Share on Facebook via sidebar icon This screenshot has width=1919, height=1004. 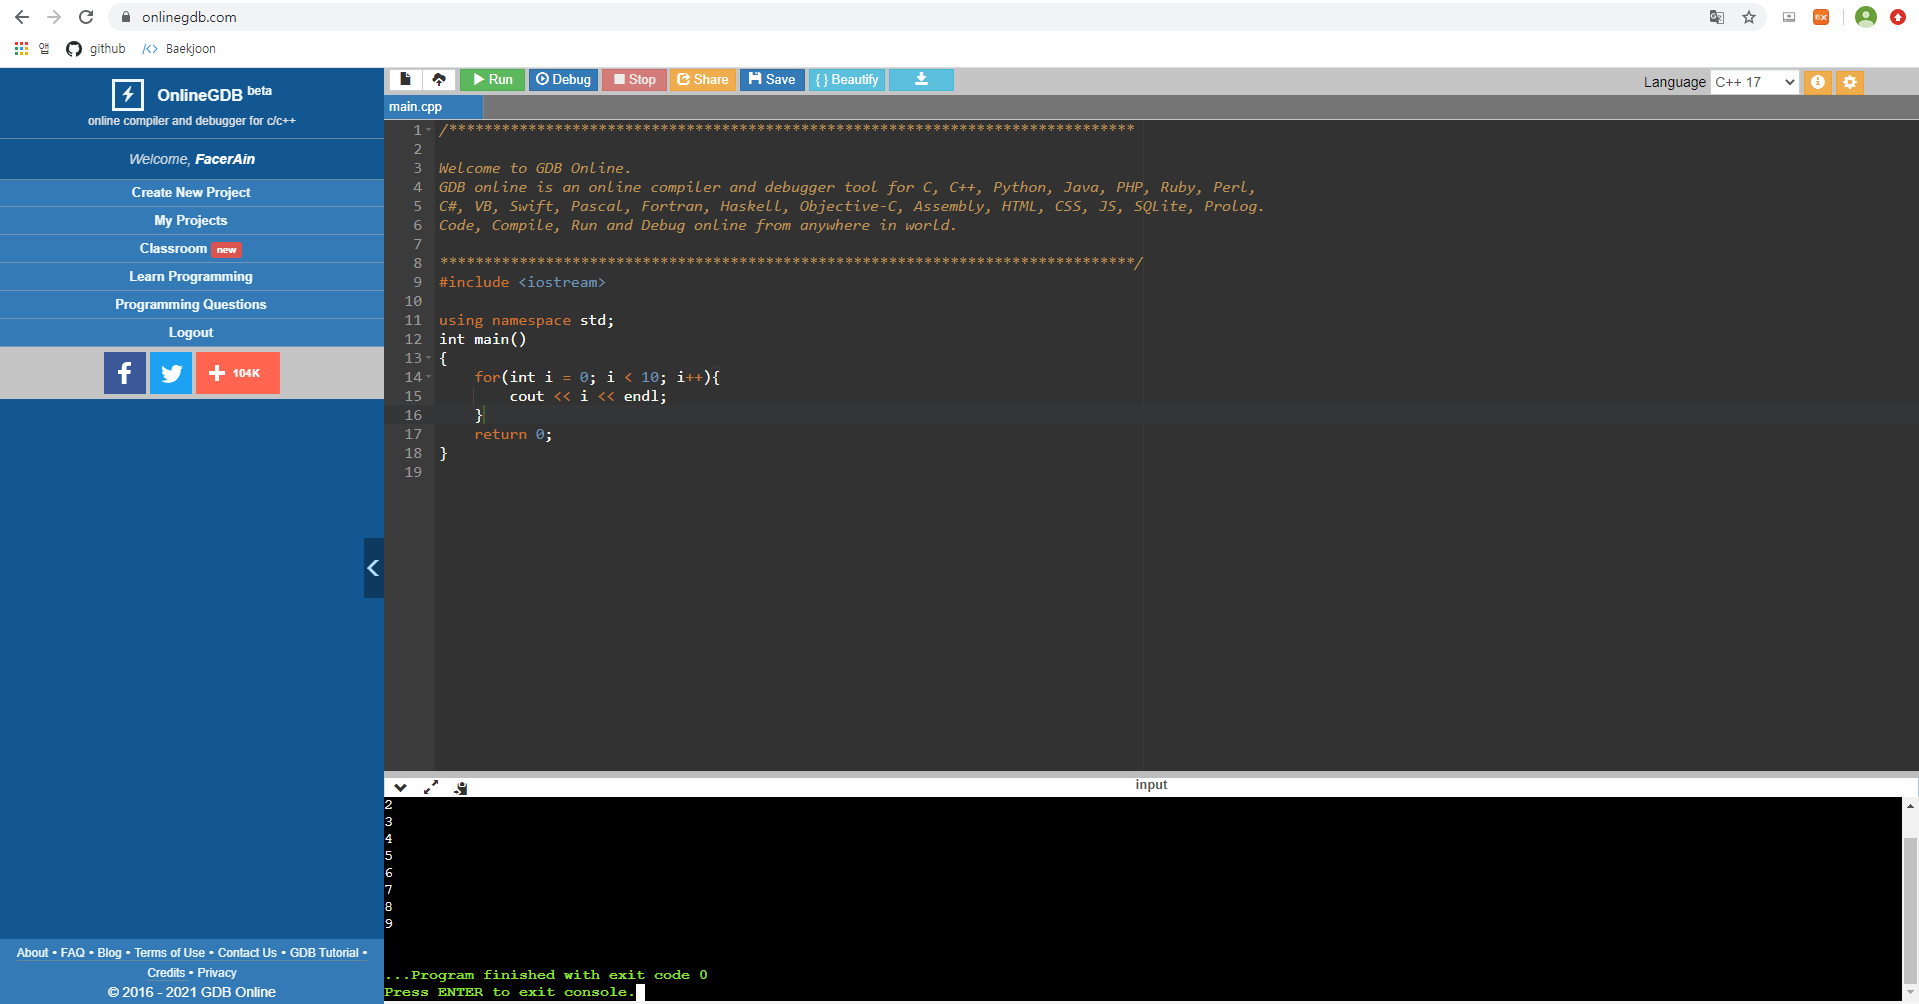coord(125,373)
